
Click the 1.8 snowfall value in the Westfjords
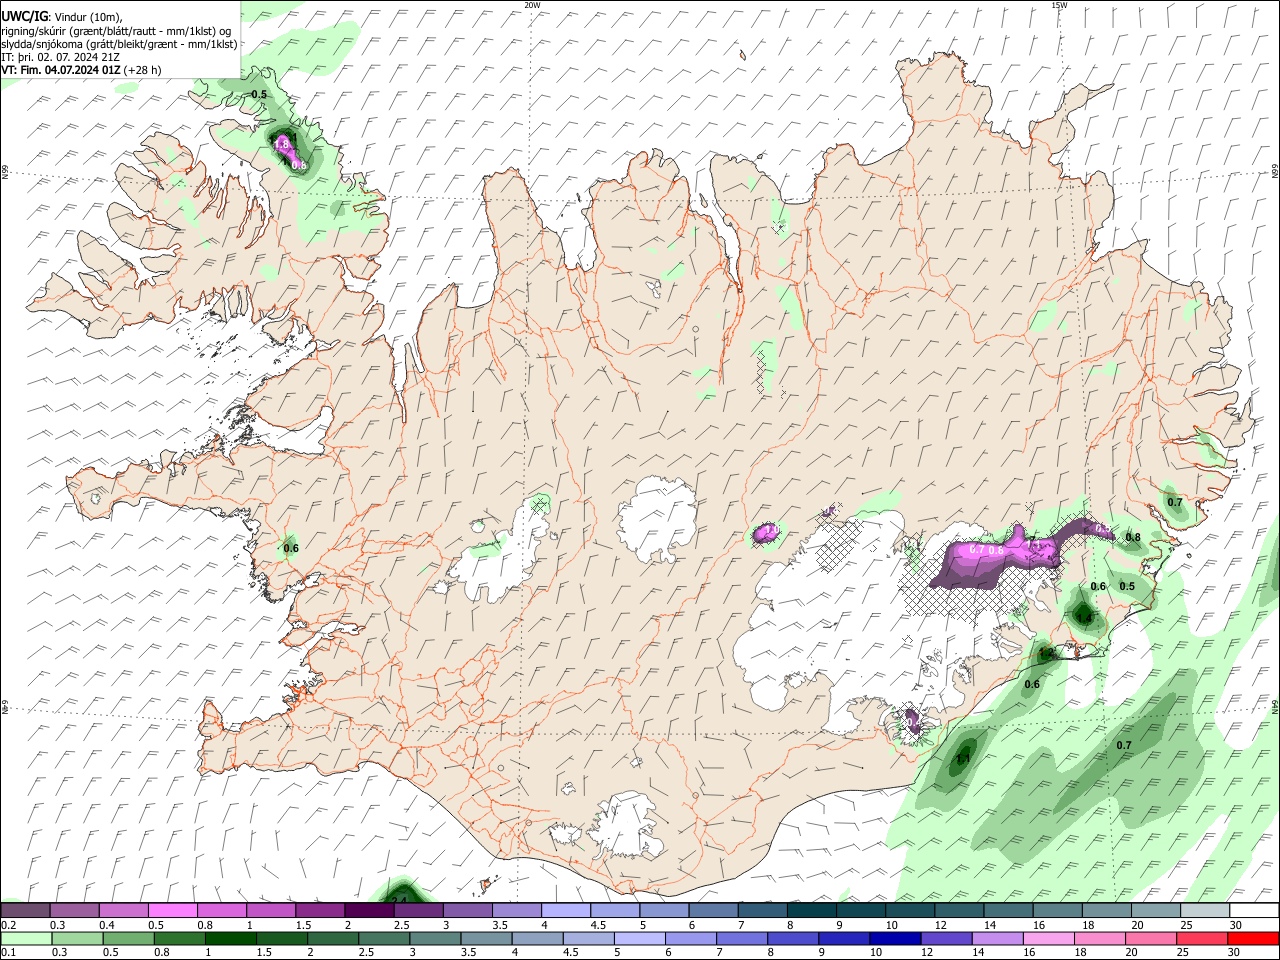[282, 144]
